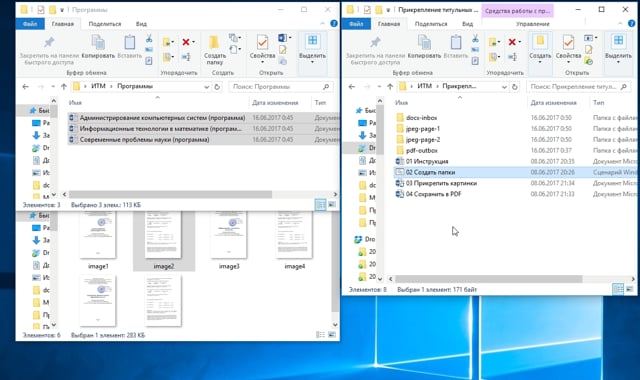Click blue help question mark in Программы window
The height and width of the screenshot is (380, 640).
tap(334, 24)
